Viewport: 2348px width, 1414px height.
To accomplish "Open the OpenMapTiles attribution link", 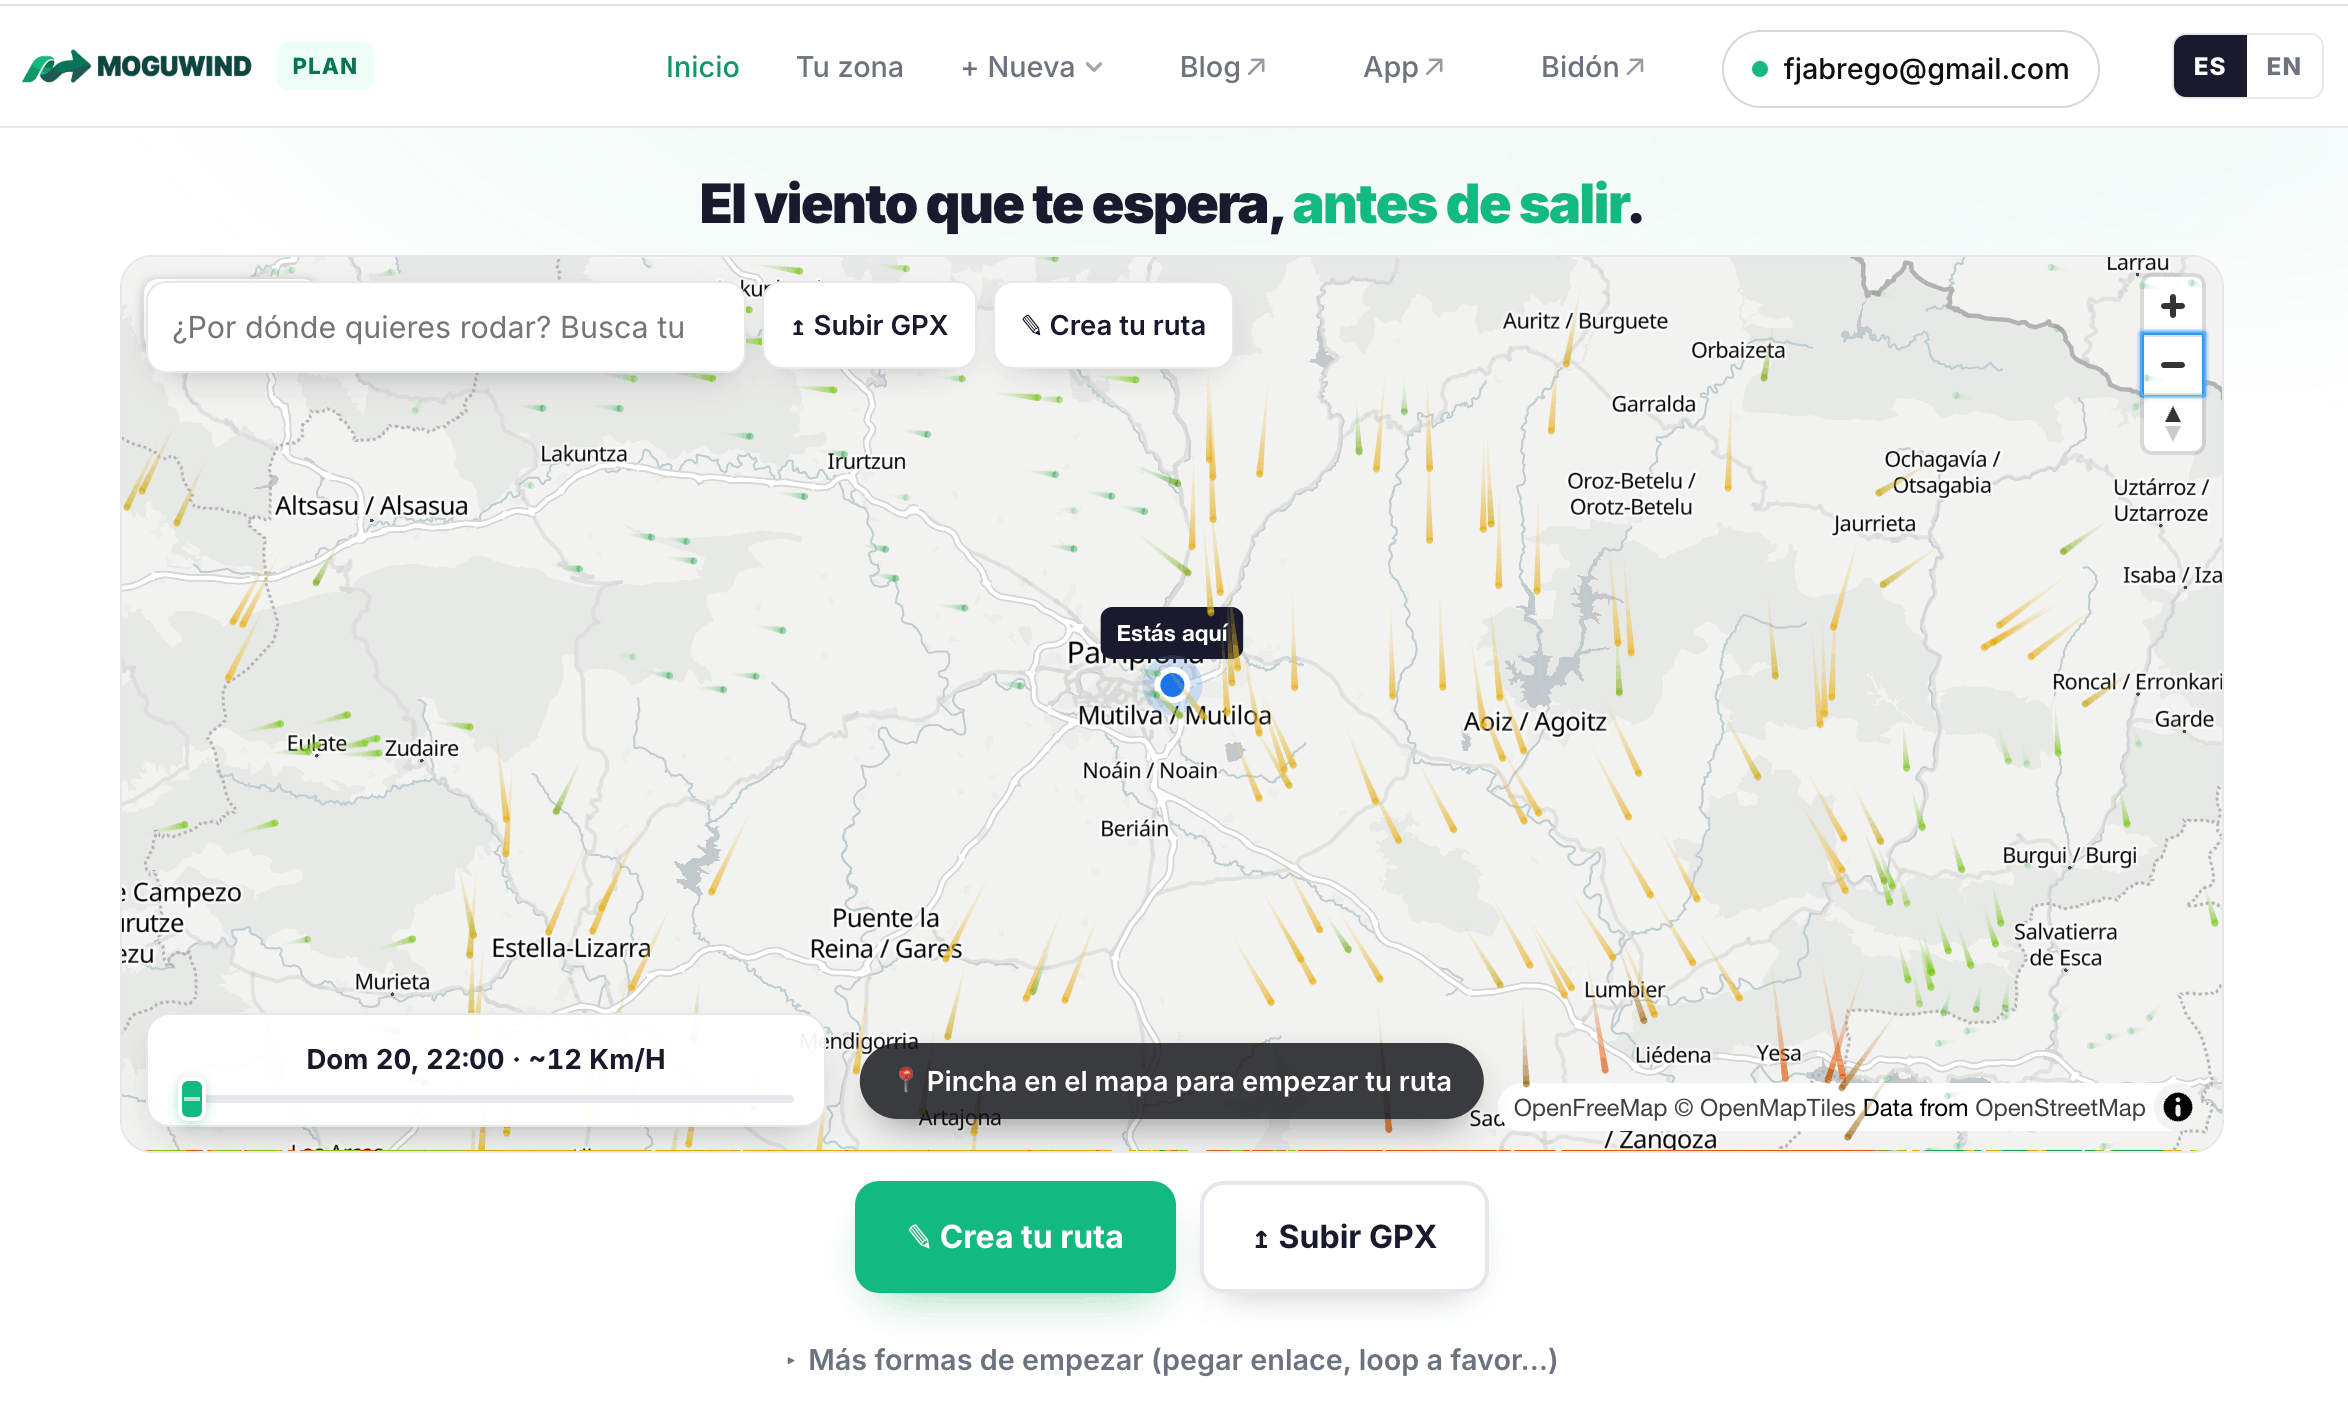I will click(1766, 1108).
